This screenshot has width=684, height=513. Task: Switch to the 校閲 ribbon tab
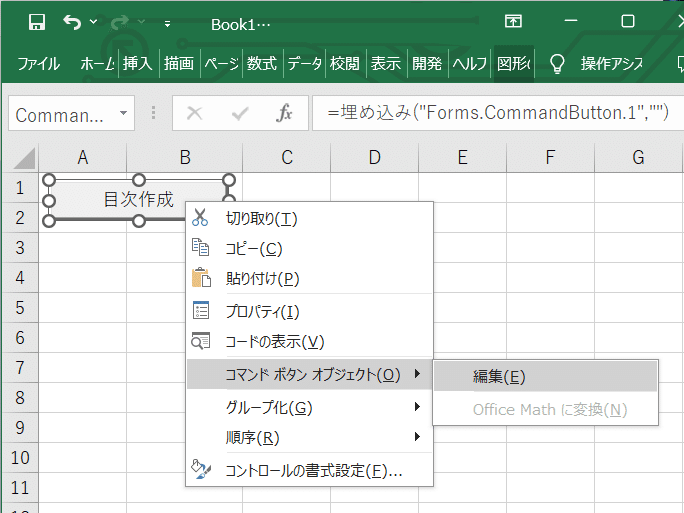(x=345, y=64)
